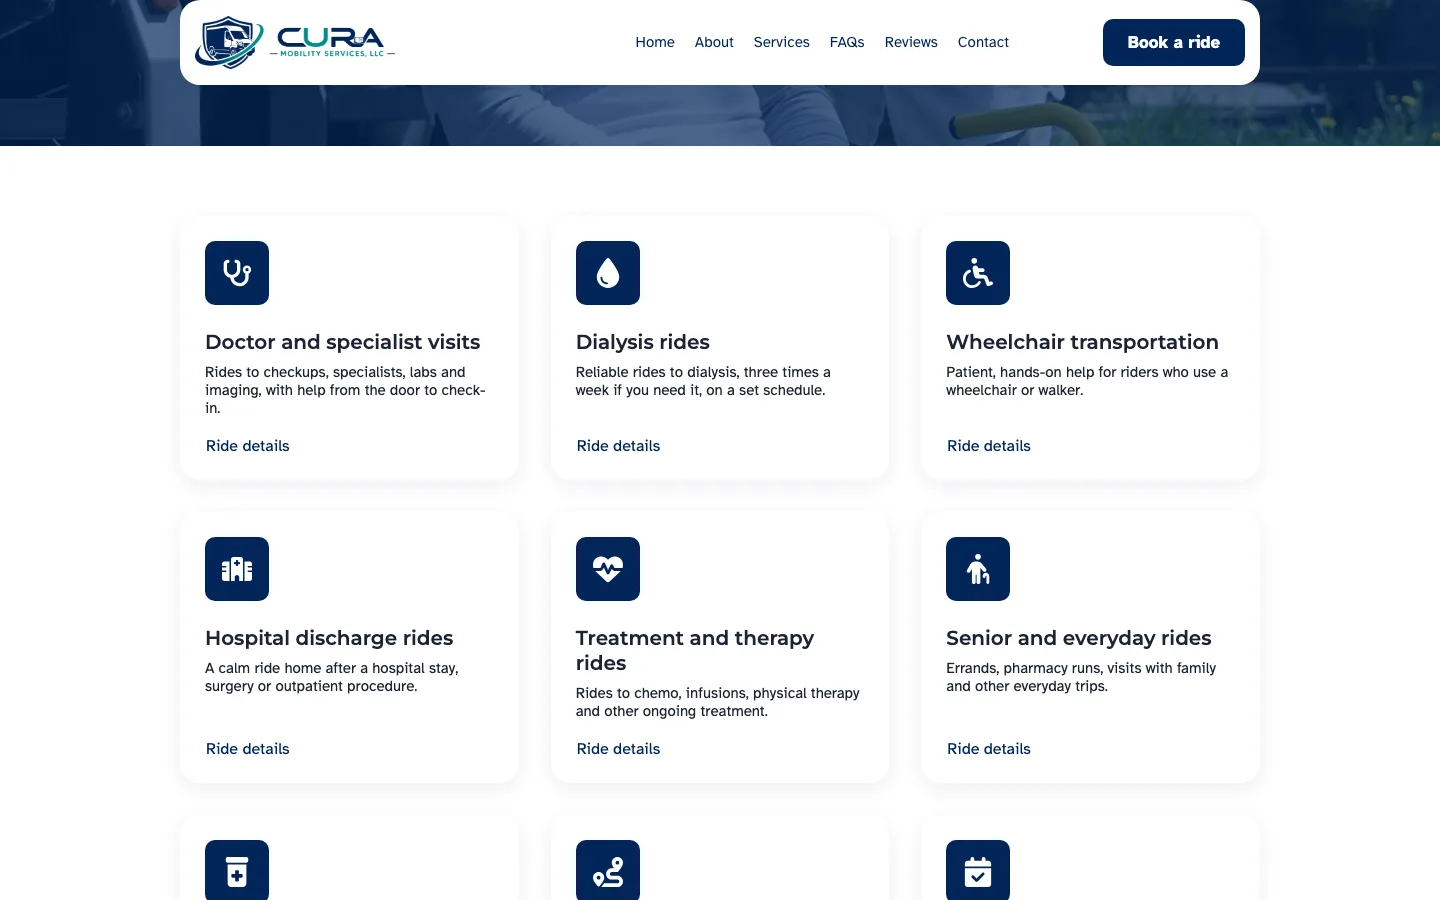Click the Dialysis rides heading
The width and height of the screenshot is (1440, 900).
(x=643, y=342)
